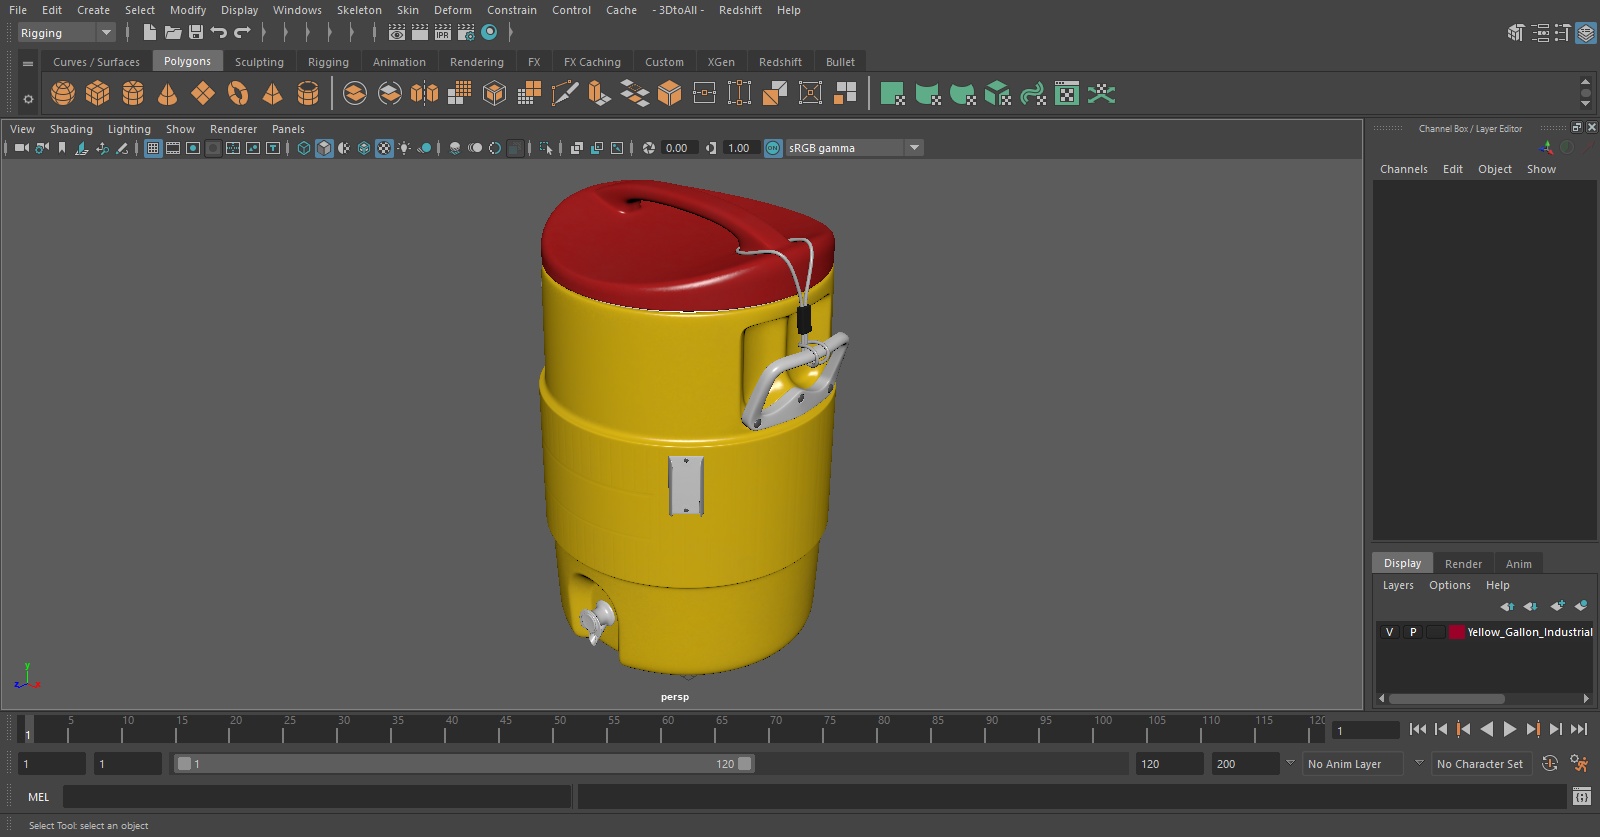
Task: Switch to the Sculpting shelf tab
Action: tap(259, 62)
